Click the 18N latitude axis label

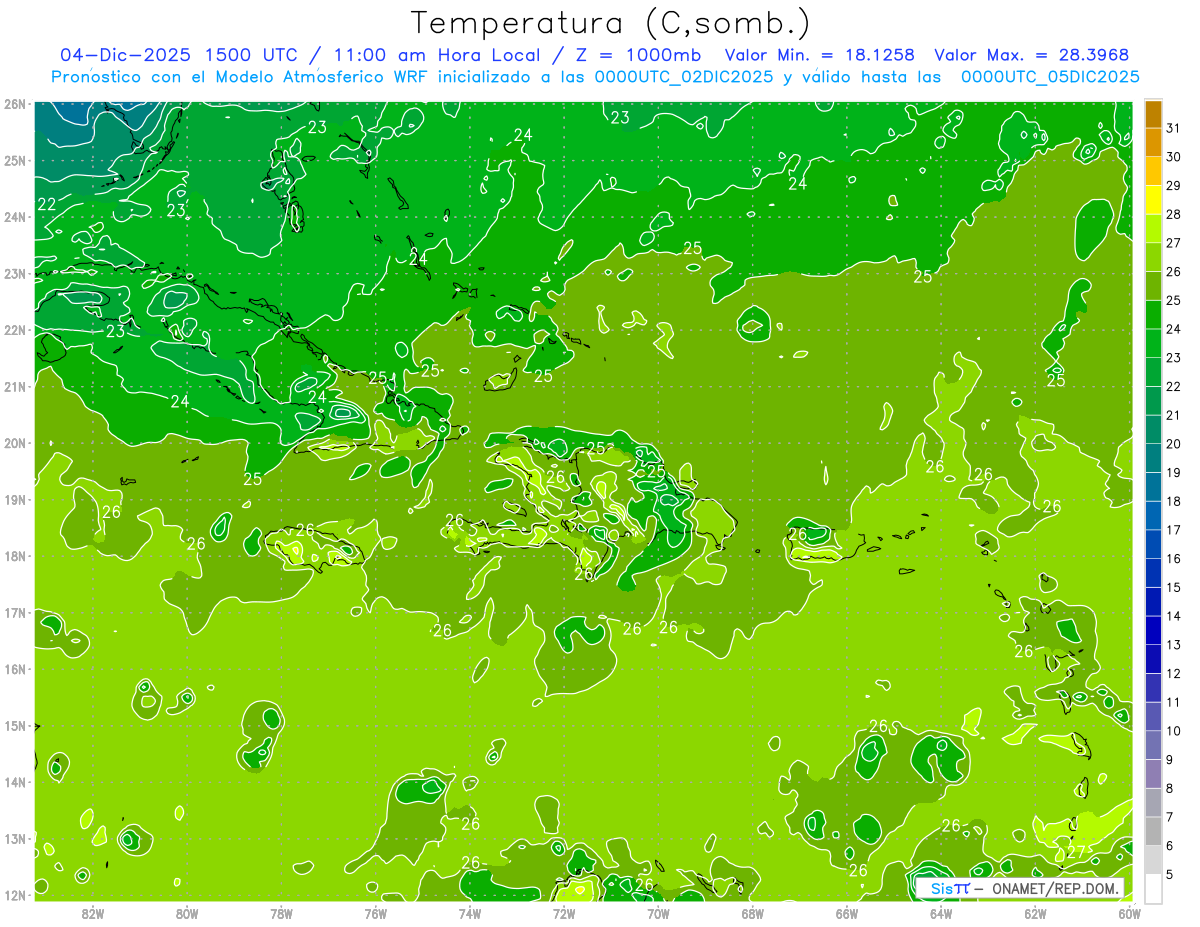(14, 556)
